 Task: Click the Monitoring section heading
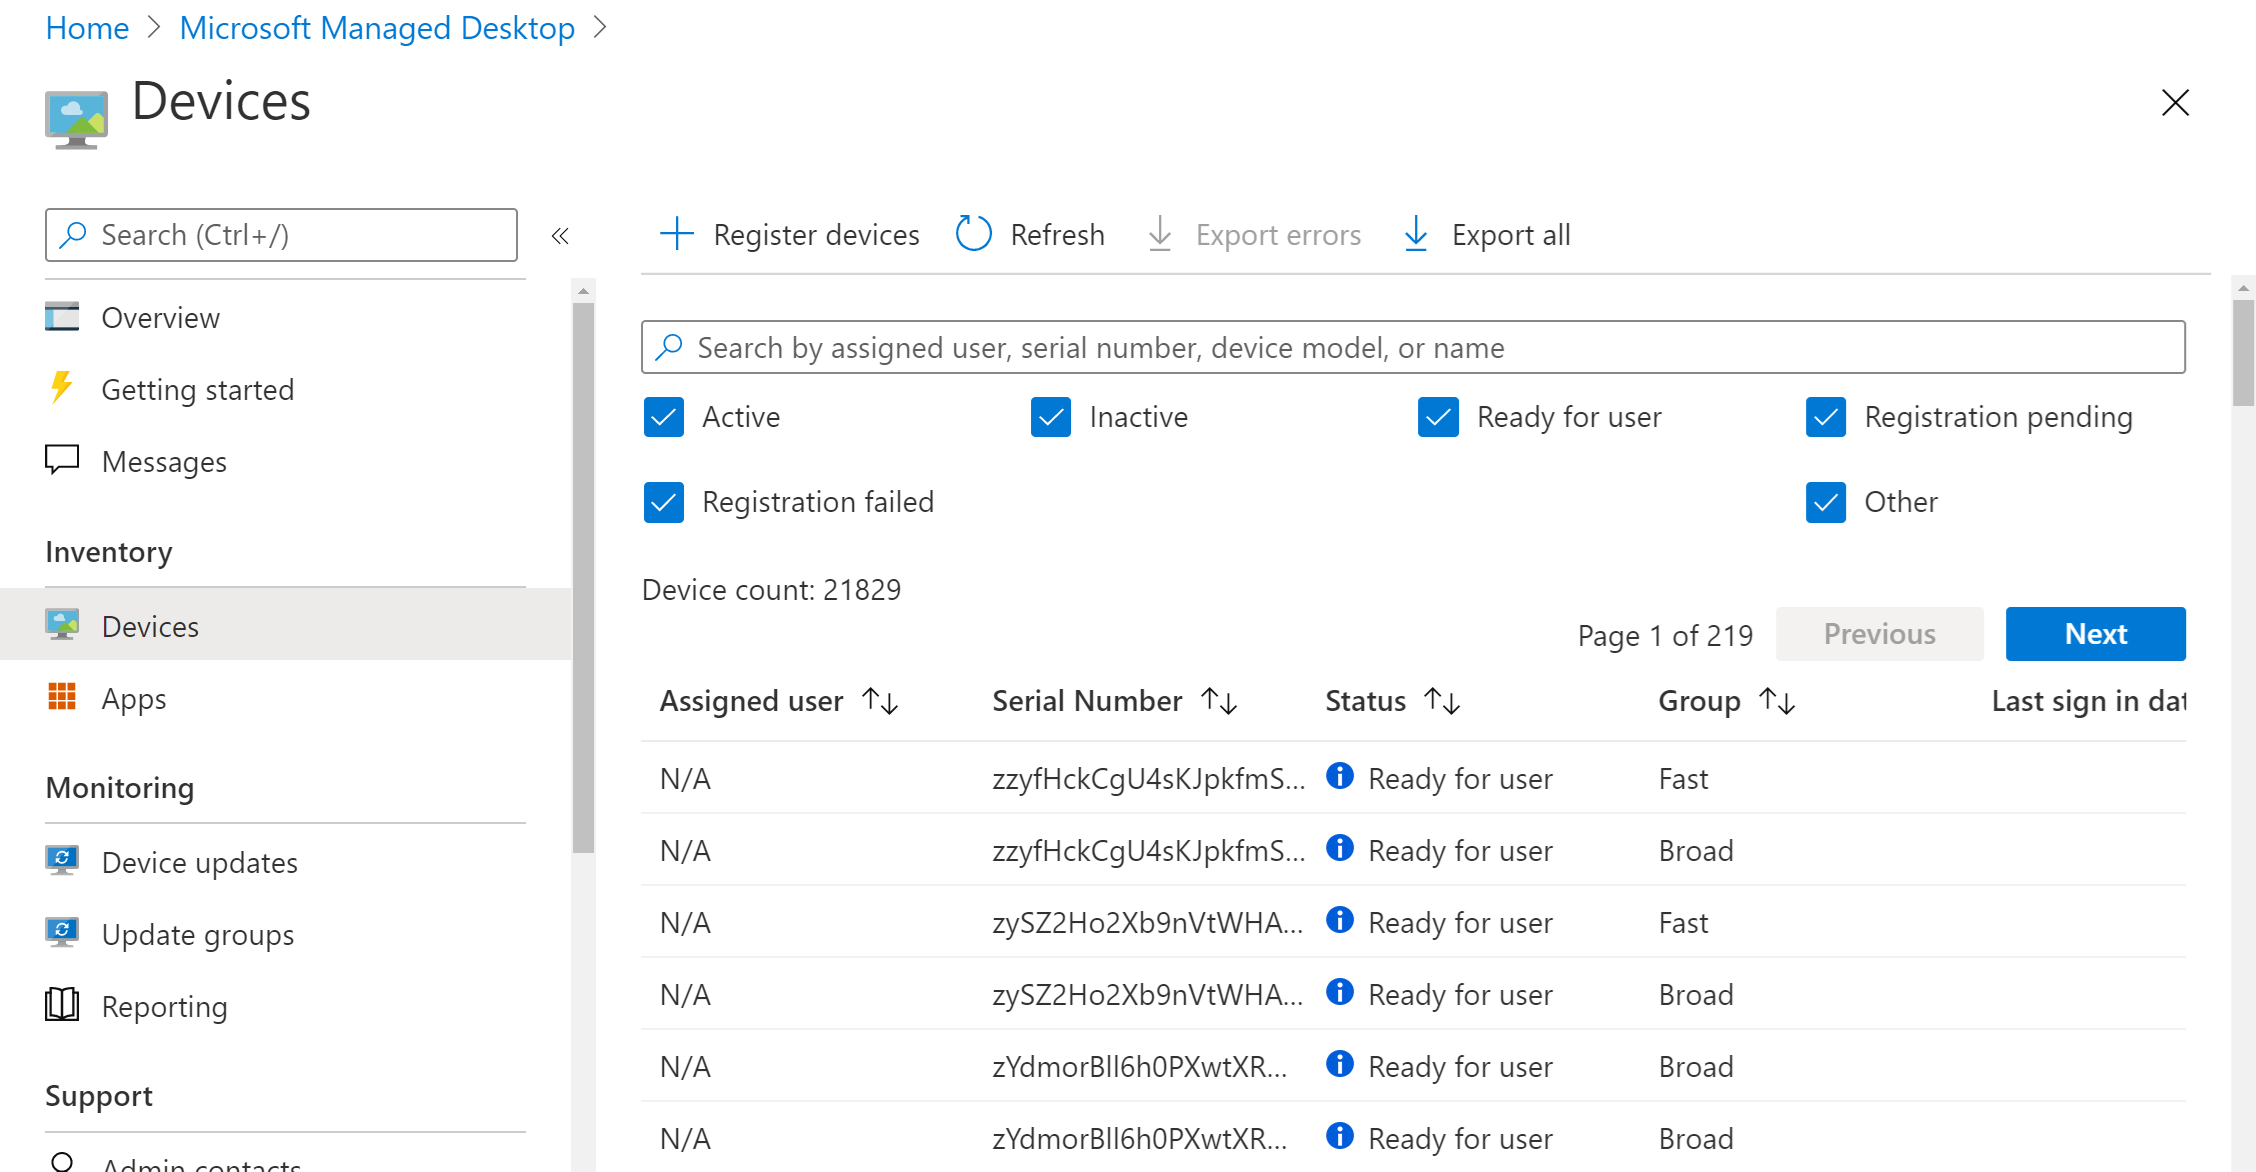pyautogui.click(x=120, y=788)
